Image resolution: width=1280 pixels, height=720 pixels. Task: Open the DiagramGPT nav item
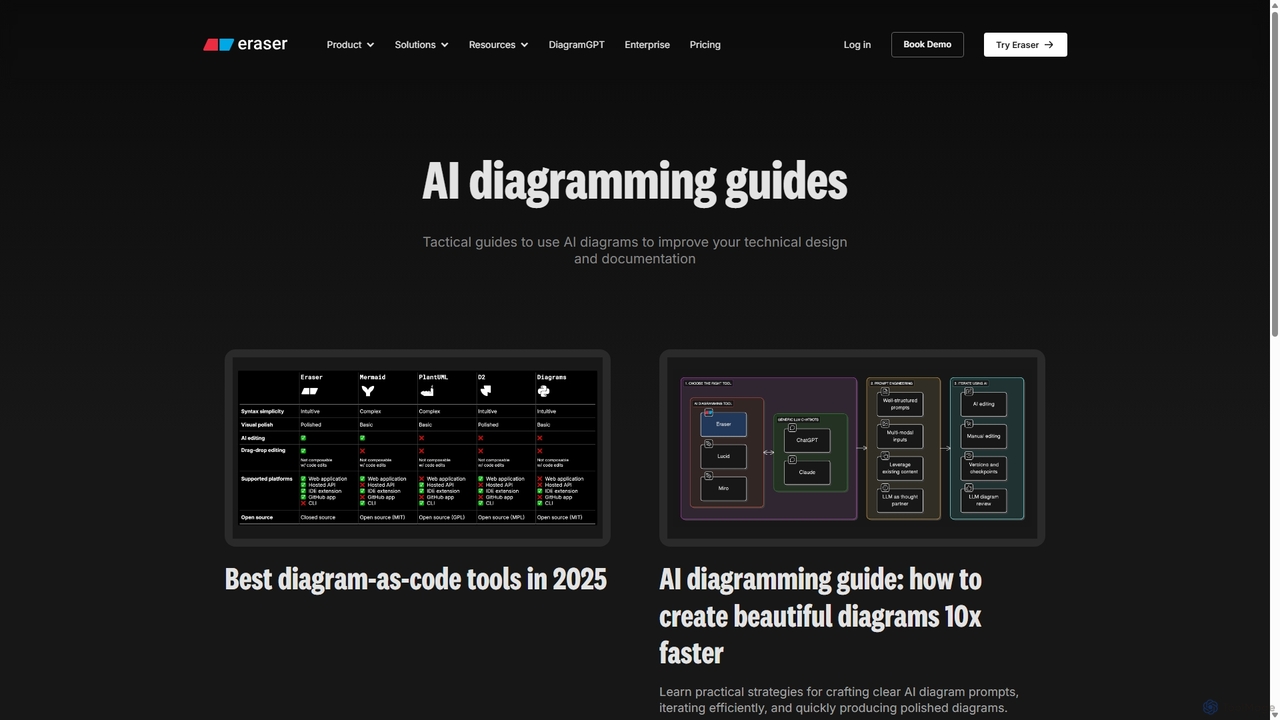click(576, 45)
